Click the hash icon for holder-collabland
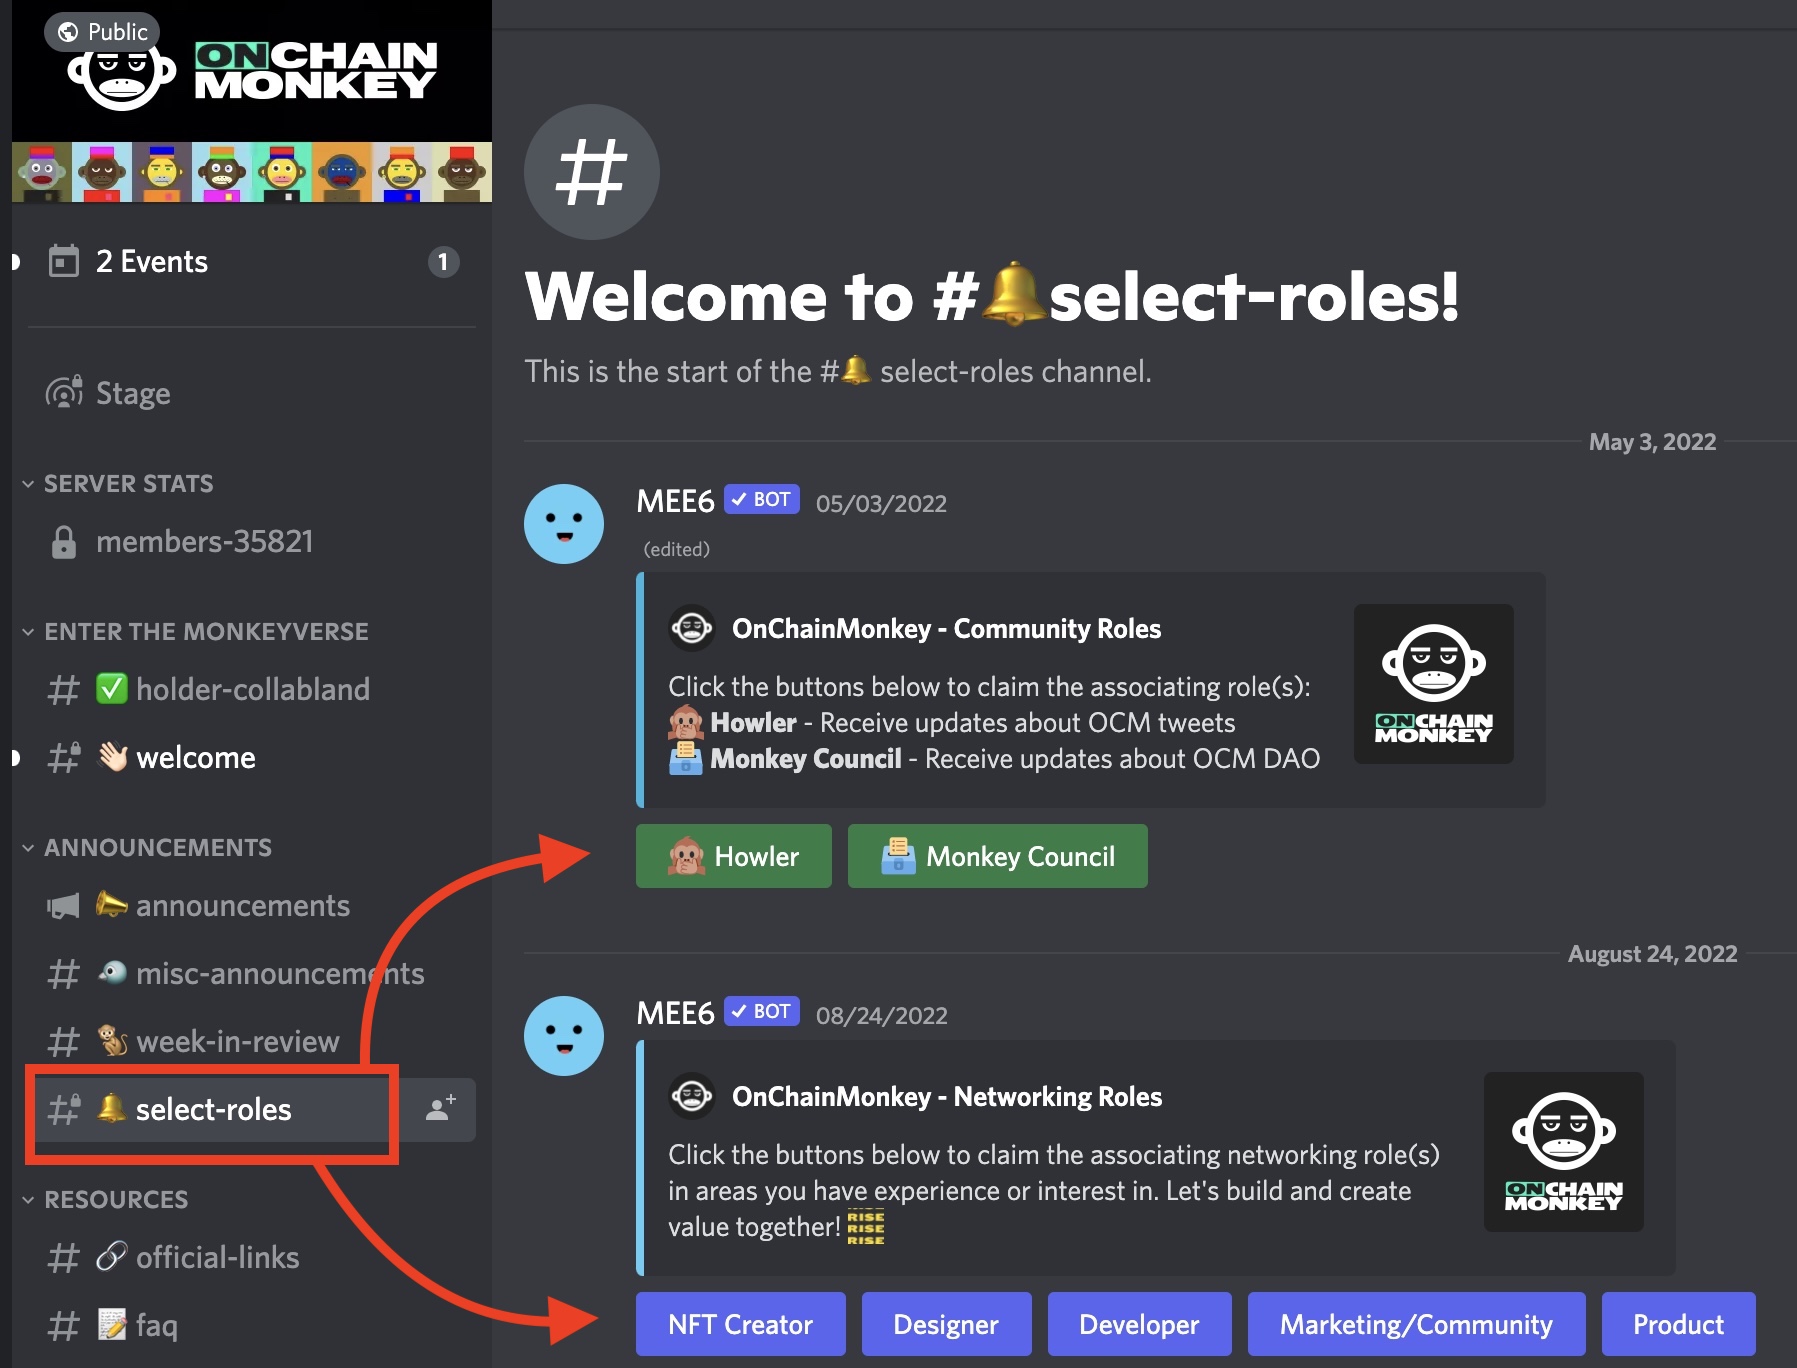 pyautogui.click(x=64, y=690)
